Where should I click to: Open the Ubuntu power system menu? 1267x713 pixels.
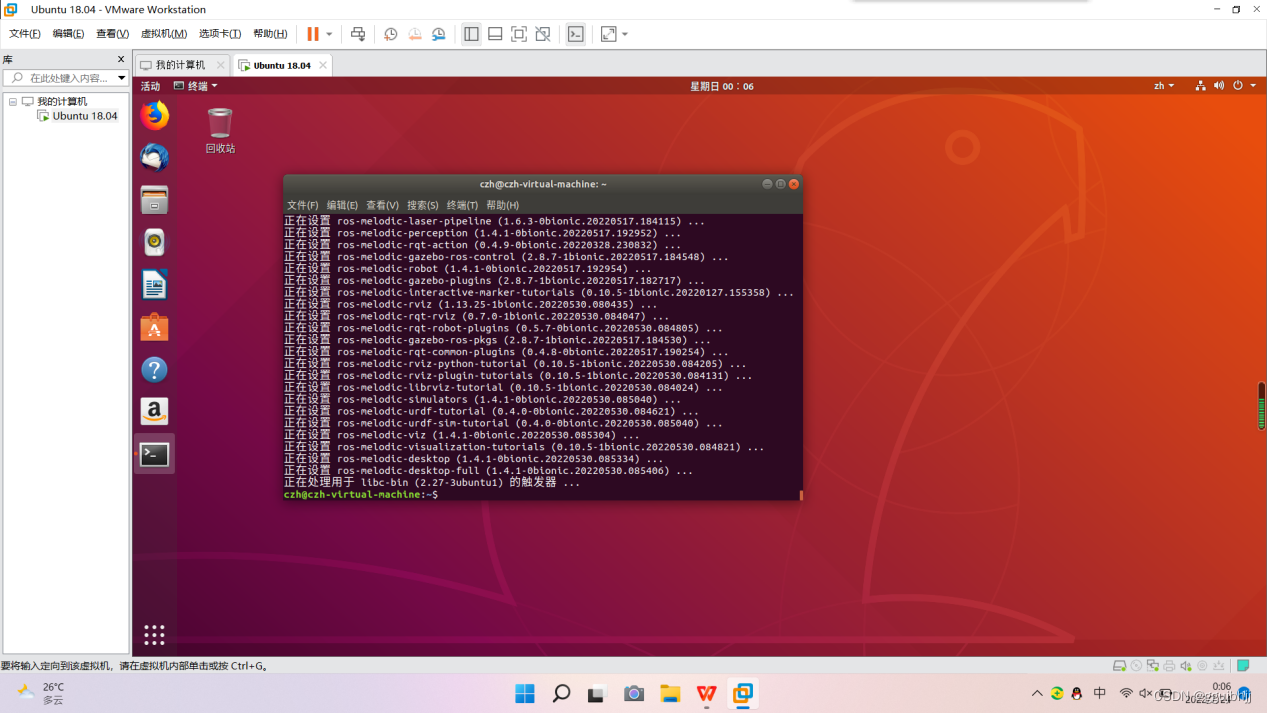click(x=1244, y=86)
